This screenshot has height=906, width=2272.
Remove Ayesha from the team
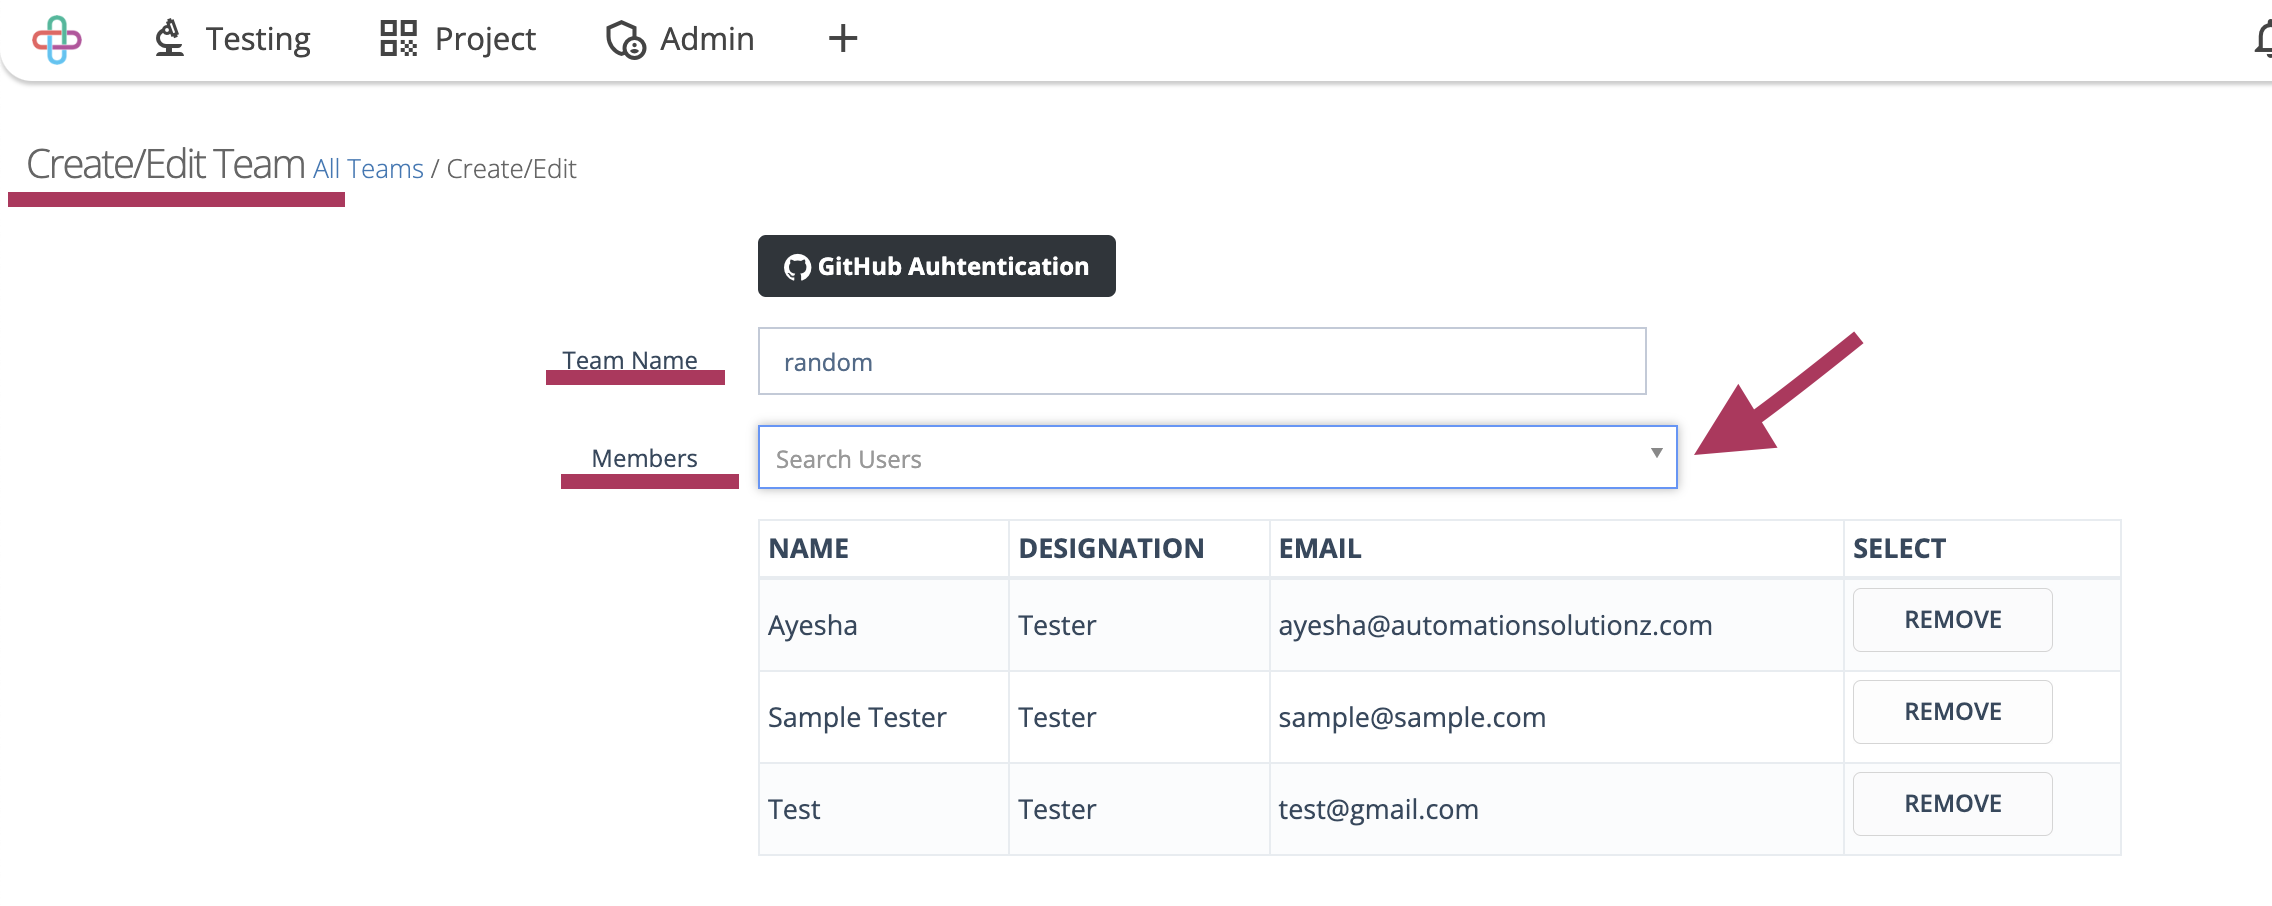(x=1952, y=620)
